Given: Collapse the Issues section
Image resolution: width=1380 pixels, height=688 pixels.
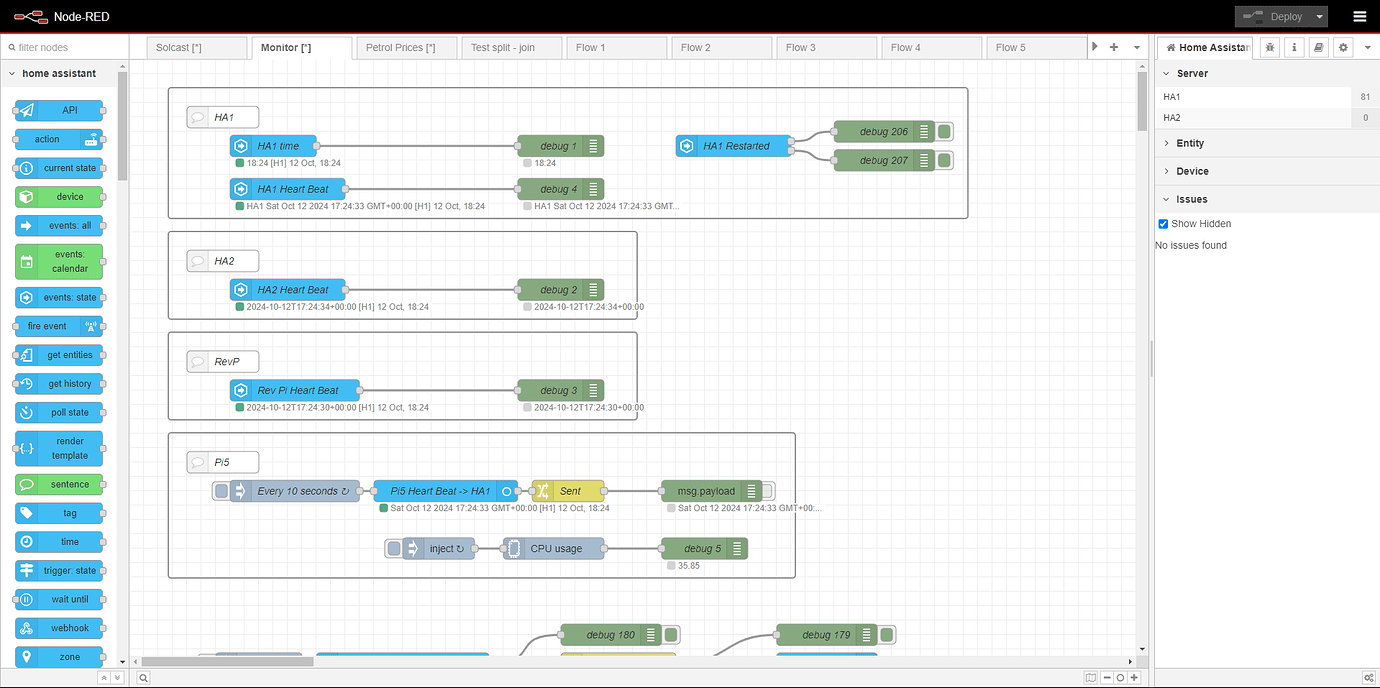Looking at the screenshot, I should (1267, 199).
